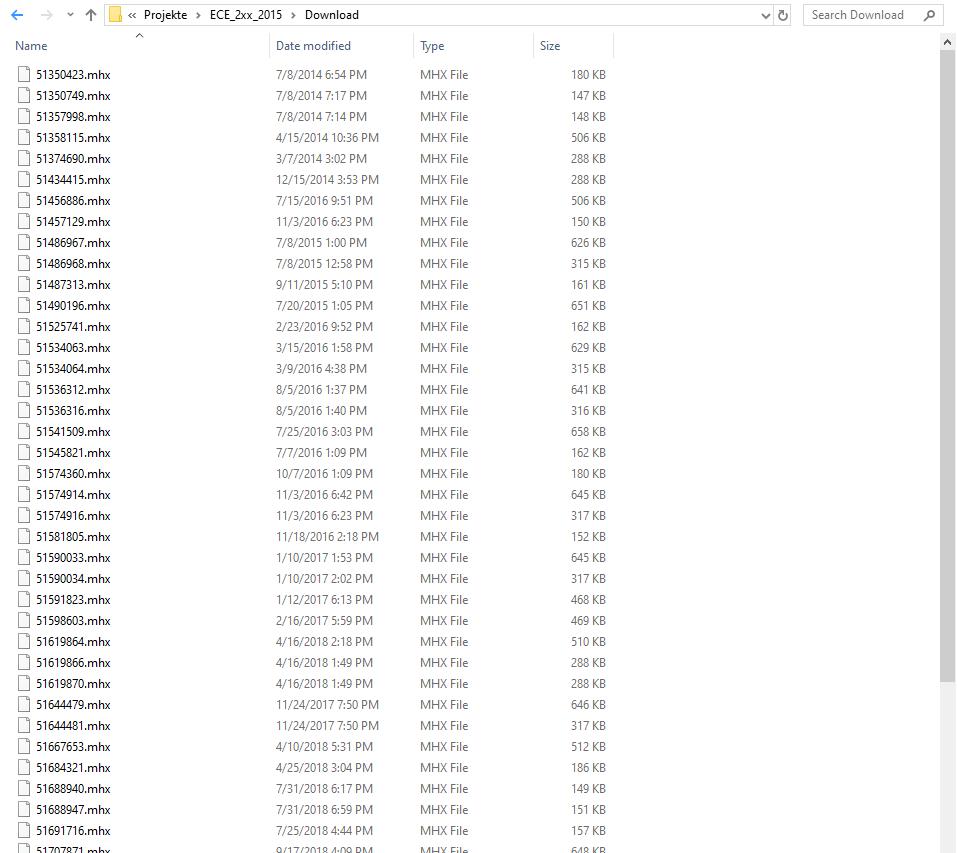Expand subfolders arrow after ECE_2xx_2015
Viewport: 957px width, 853px height.
293,15
